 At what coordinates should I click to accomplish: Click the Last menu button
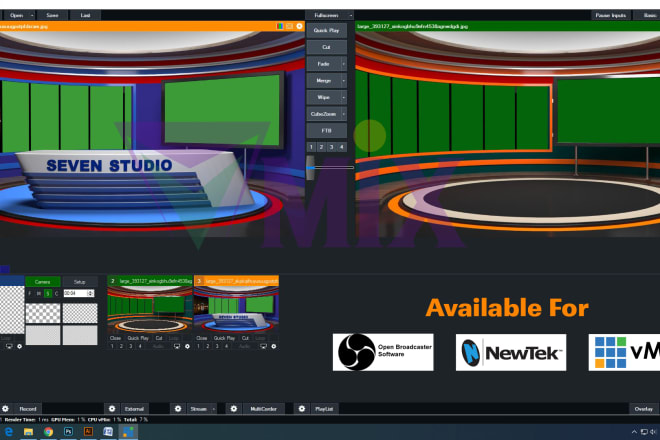pos(85,15)
